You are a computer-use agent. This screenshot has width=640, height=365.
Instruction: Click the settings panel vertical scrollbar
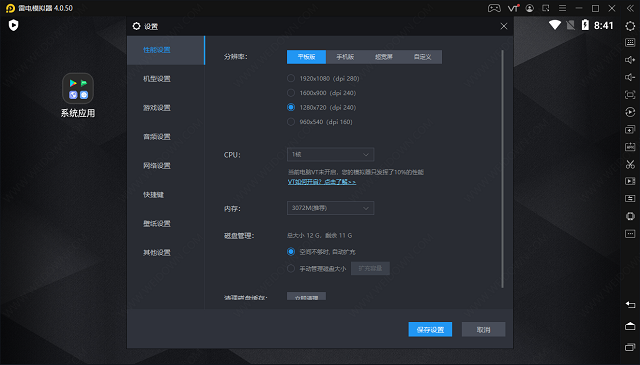502,169
